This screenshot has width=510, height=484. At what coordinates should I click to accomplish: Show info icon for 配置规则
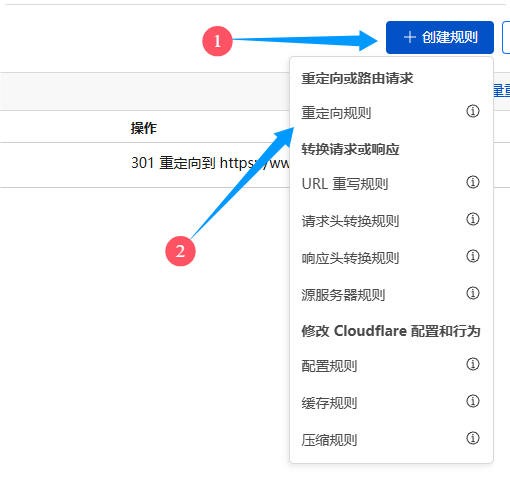click(x=473, y=364)
